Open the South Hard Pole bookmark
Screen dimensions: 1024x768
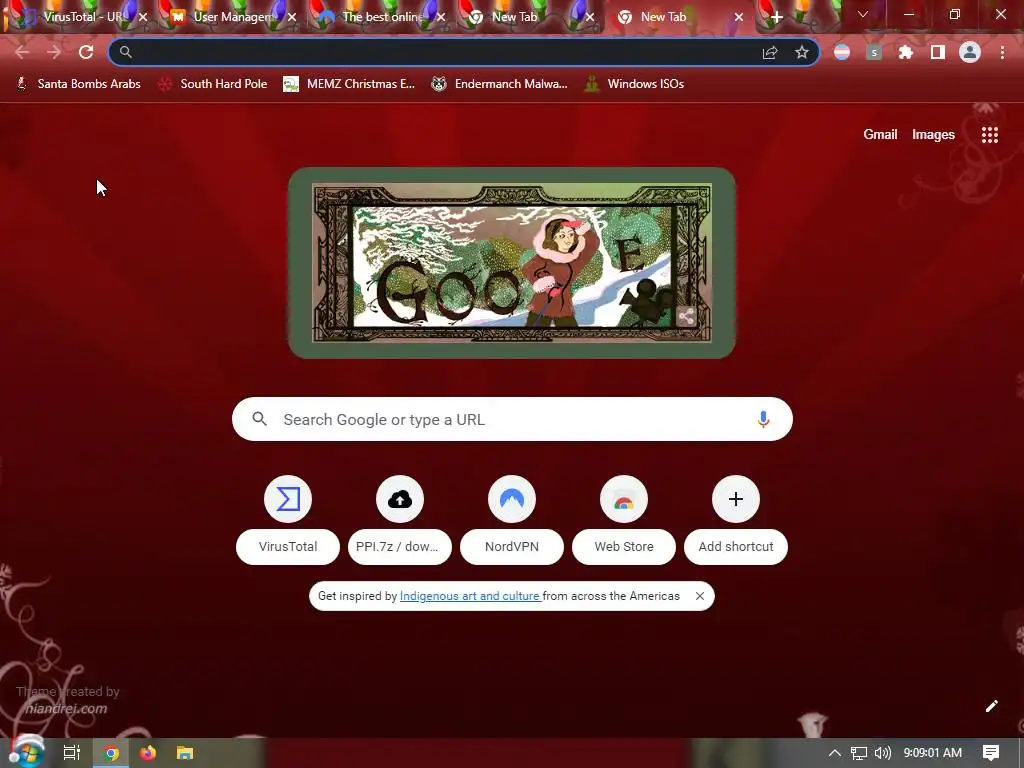coord(213,84)
